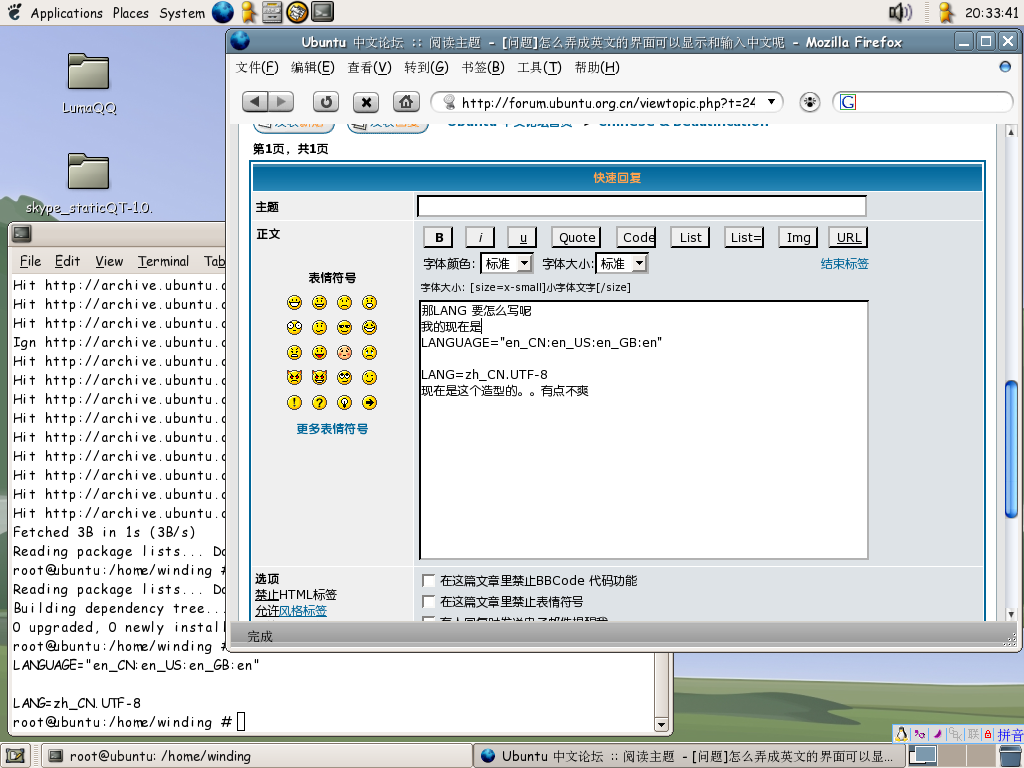Viewport: 1024px width, 768px height.
Task: Stop loading the page with the X button
Action: [366, 102]
